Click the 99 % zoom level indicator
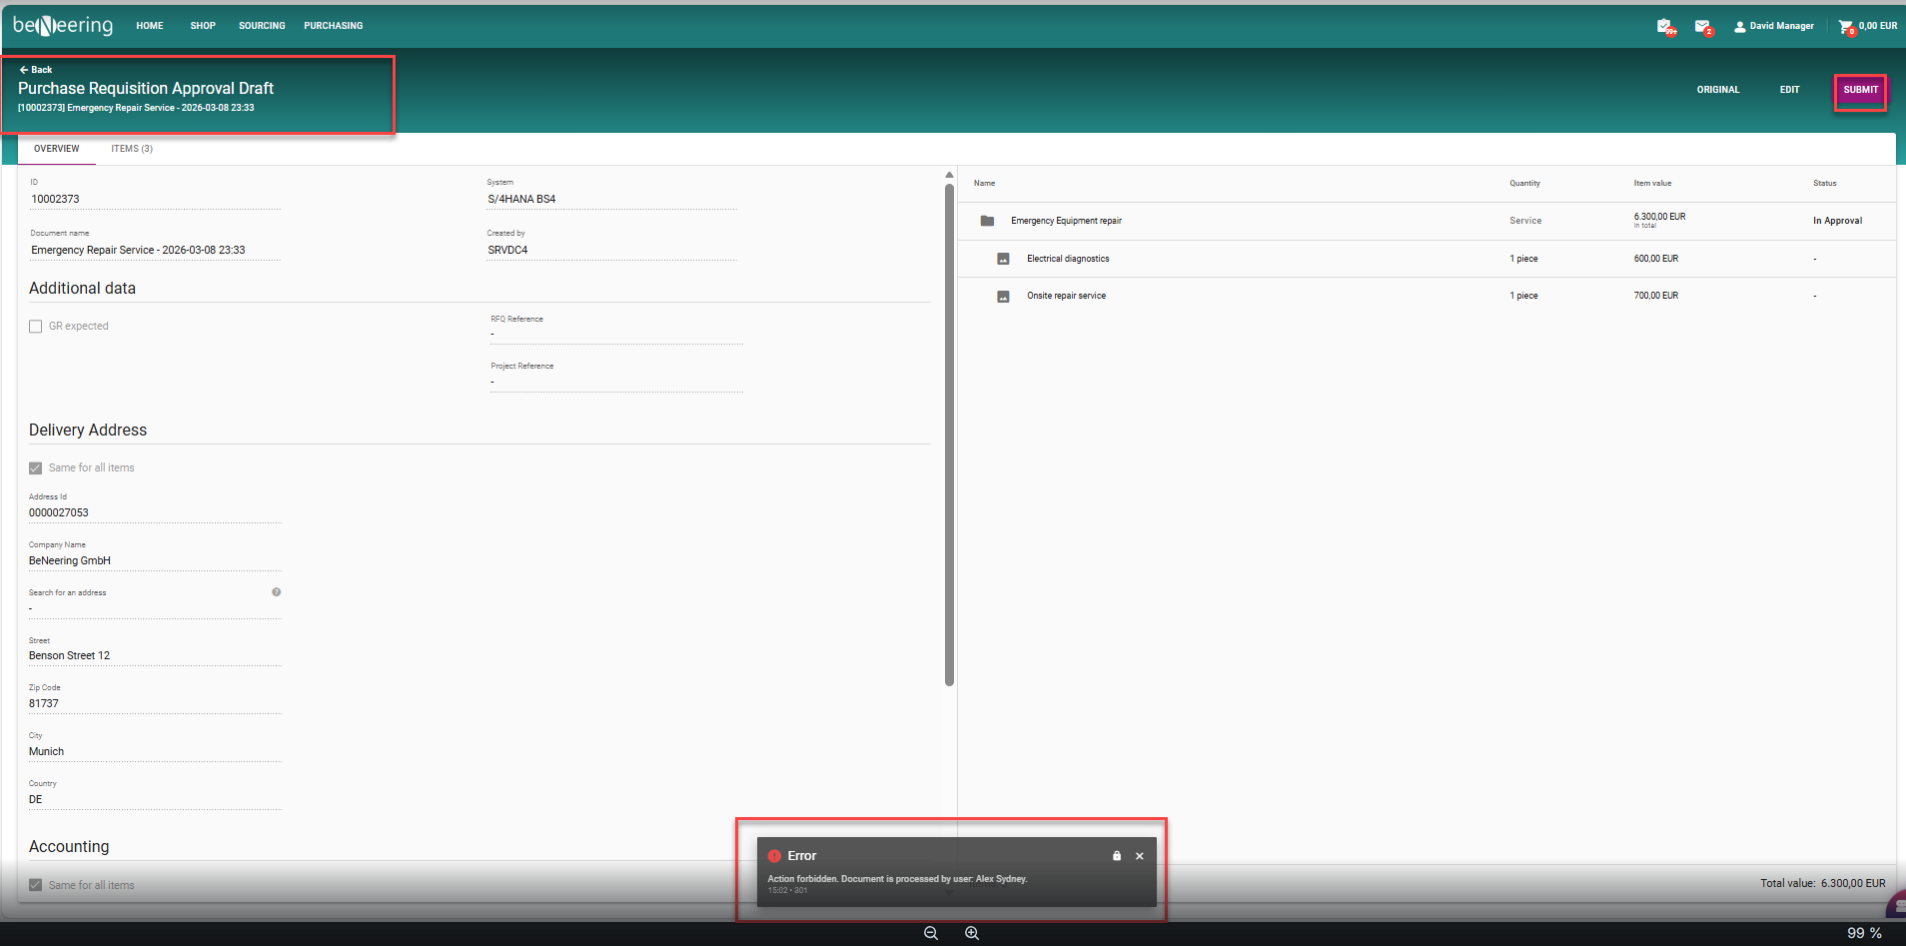The image size is (1906, 946). click(x=1864, y=933)
